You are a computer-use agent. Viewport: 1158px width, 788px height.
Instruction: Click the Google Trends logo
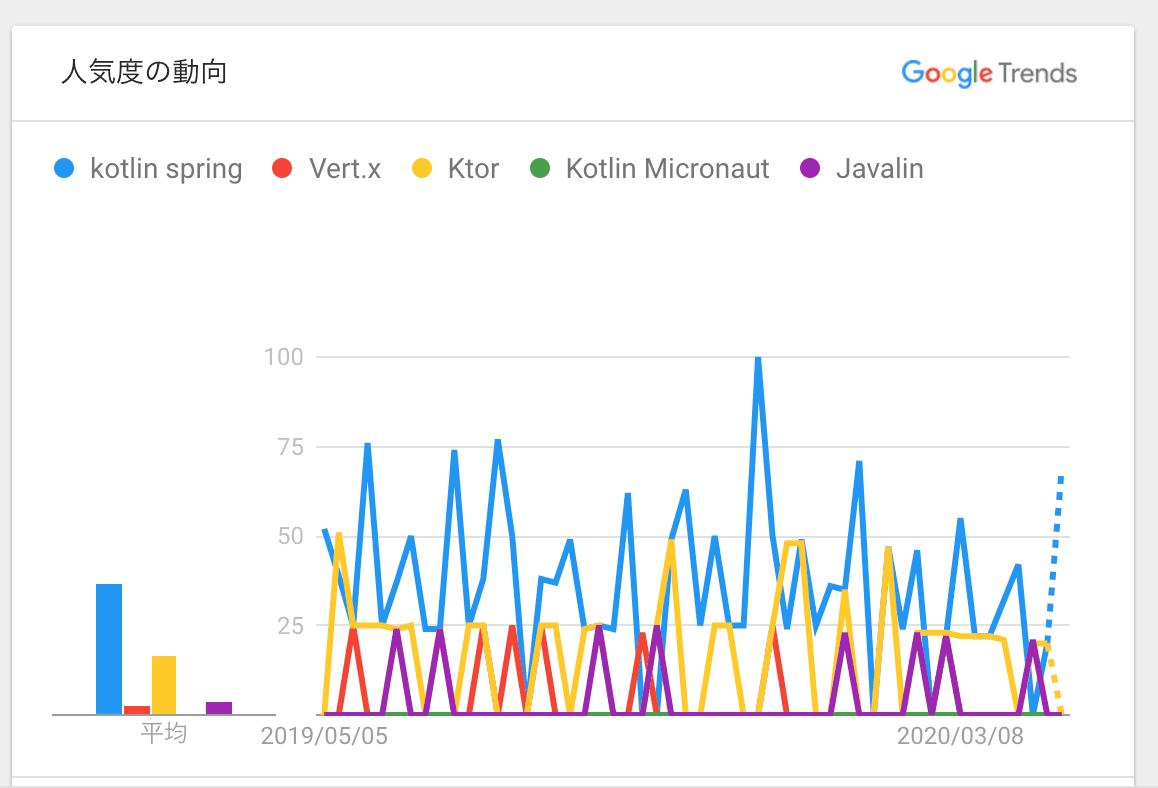(988, 73)
